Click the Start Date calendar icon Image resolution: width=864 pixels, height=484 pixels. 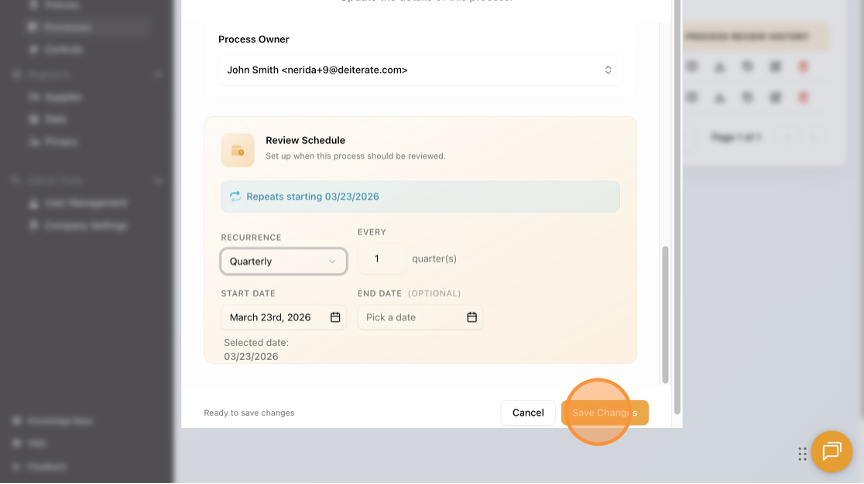(x=336, y=317)
